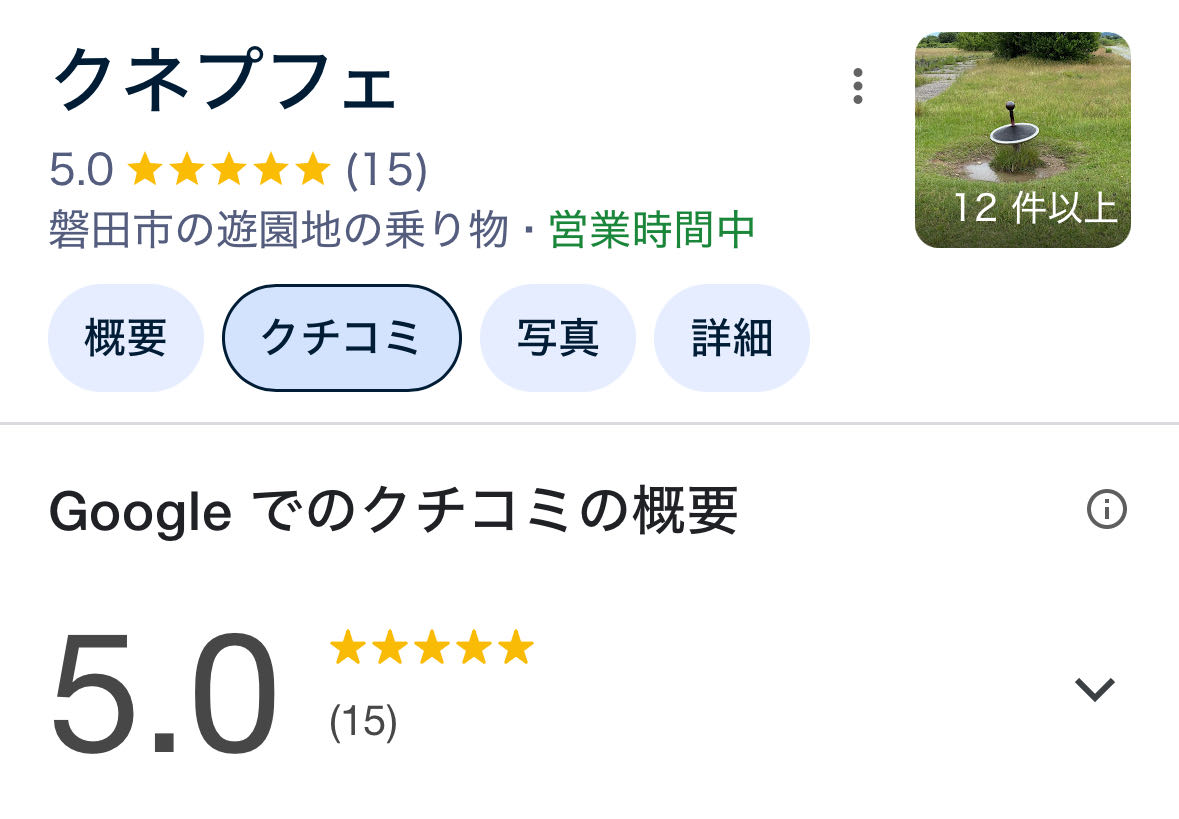Viewport: 1179px width, 819px height.
Task: Switch to the 概要 tab
Action: click(x=125, y=338)
